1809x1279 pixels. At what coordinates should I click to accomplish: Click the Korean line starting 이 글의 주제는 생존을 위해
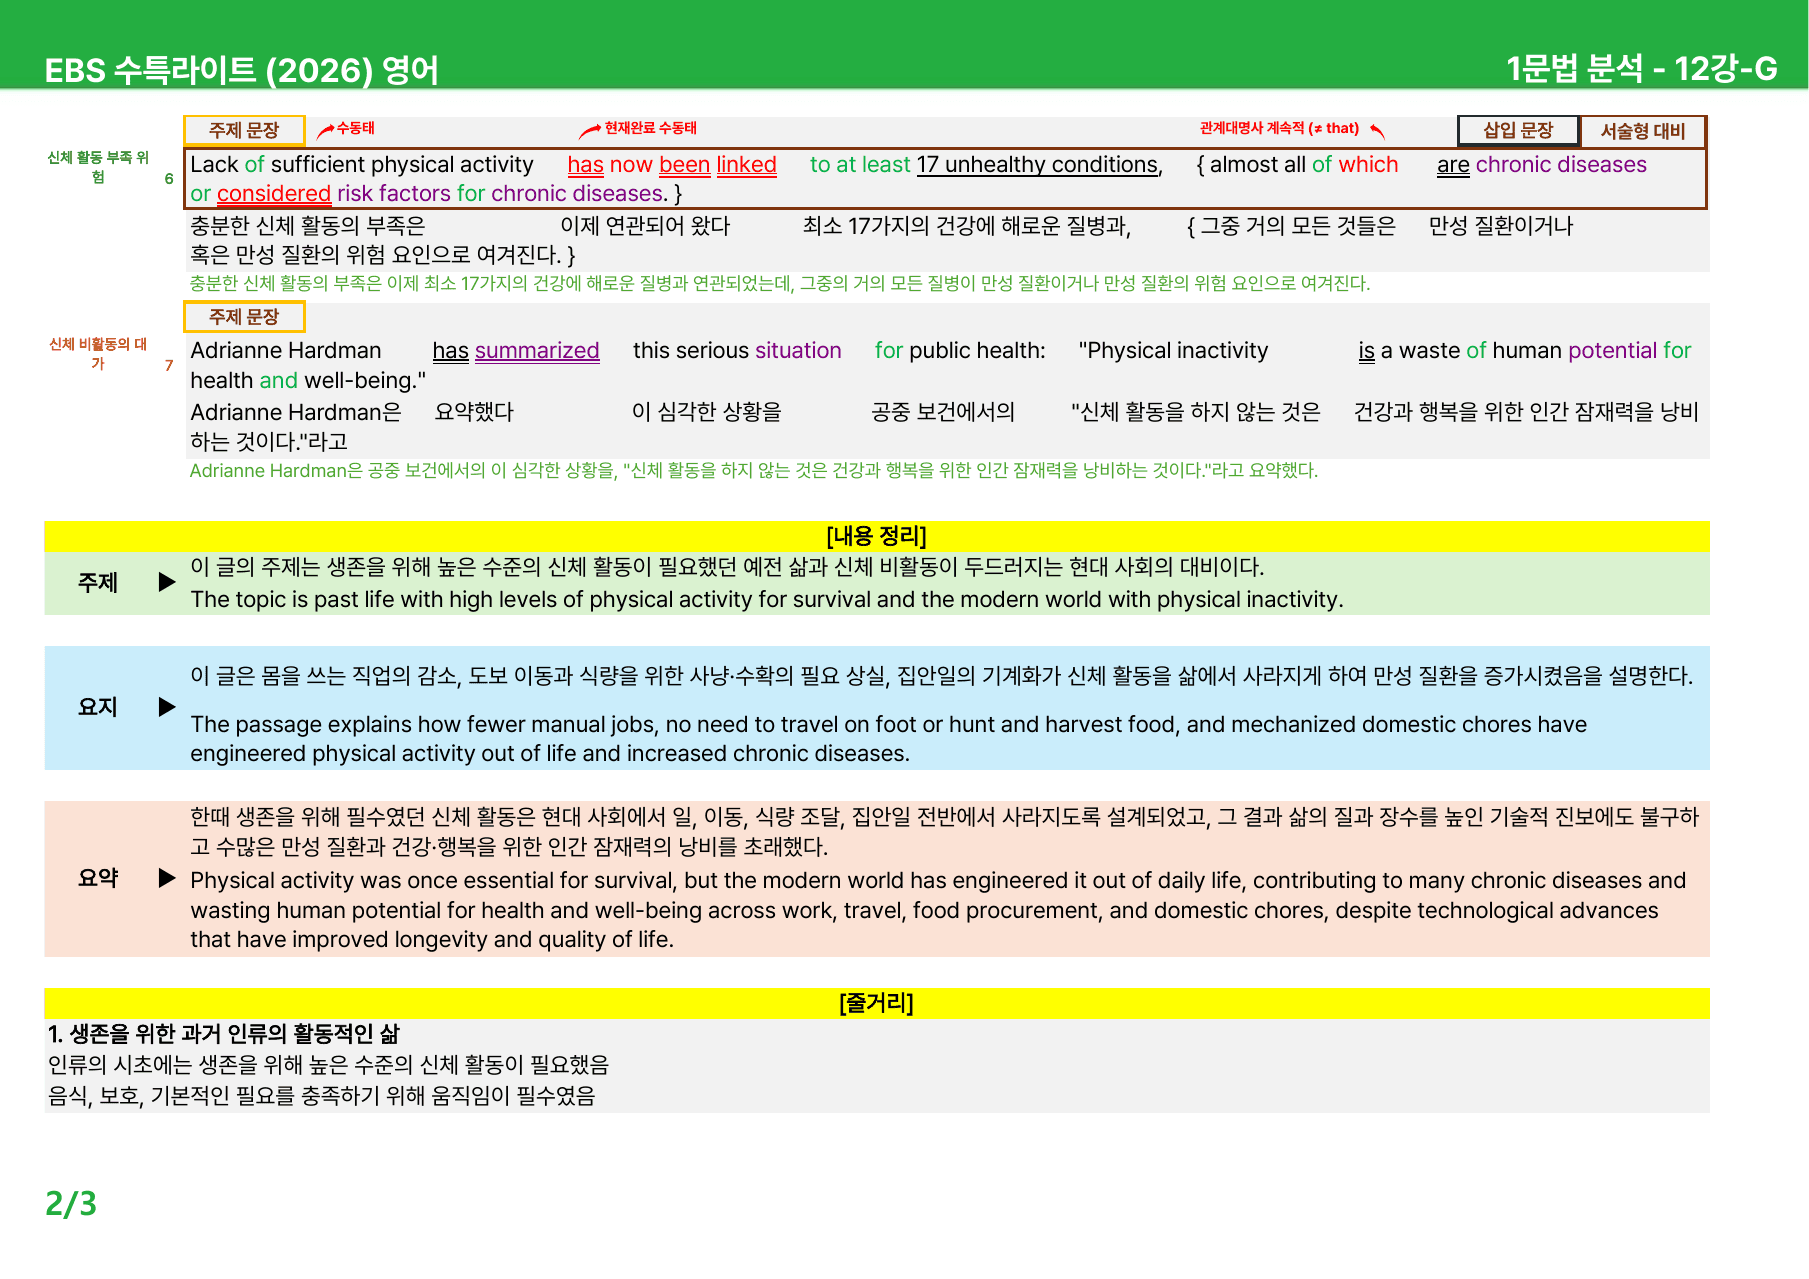727,567
